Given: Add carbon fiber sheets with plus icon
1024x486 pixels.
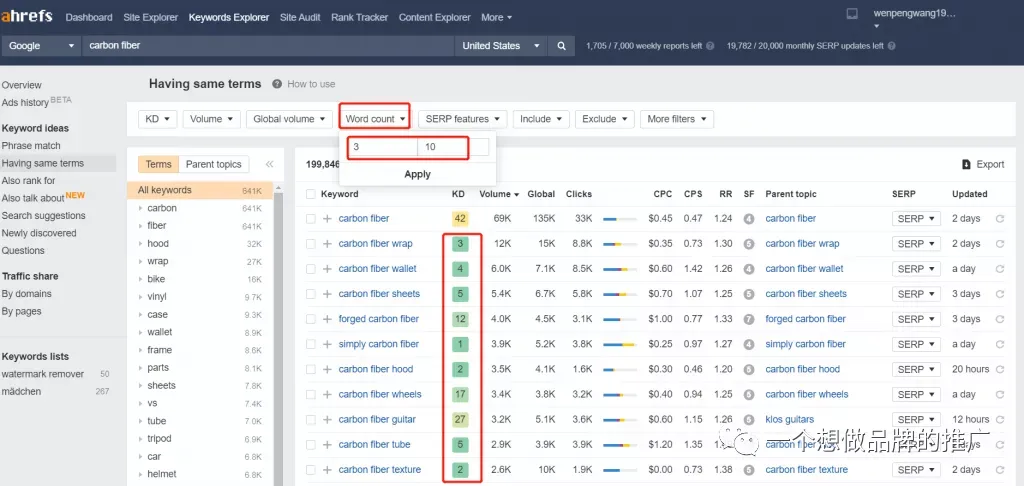Looking at the screenshot, I should (x=327, y=294).
